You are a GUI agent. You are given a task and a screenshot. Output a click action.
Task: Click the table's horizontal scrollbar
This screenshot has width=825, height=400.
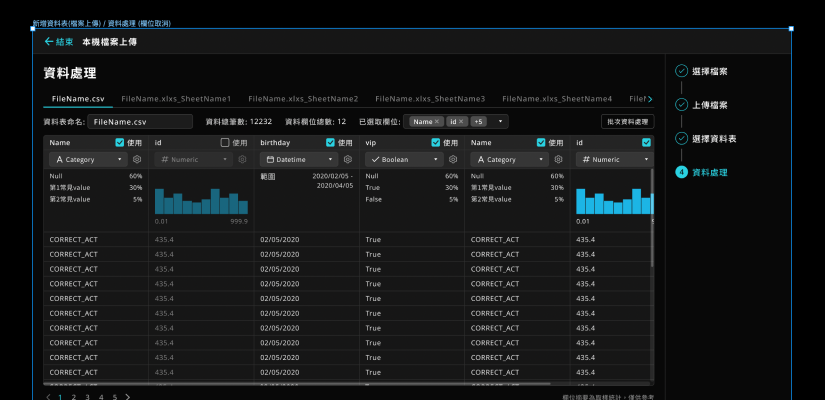[297, 384]
